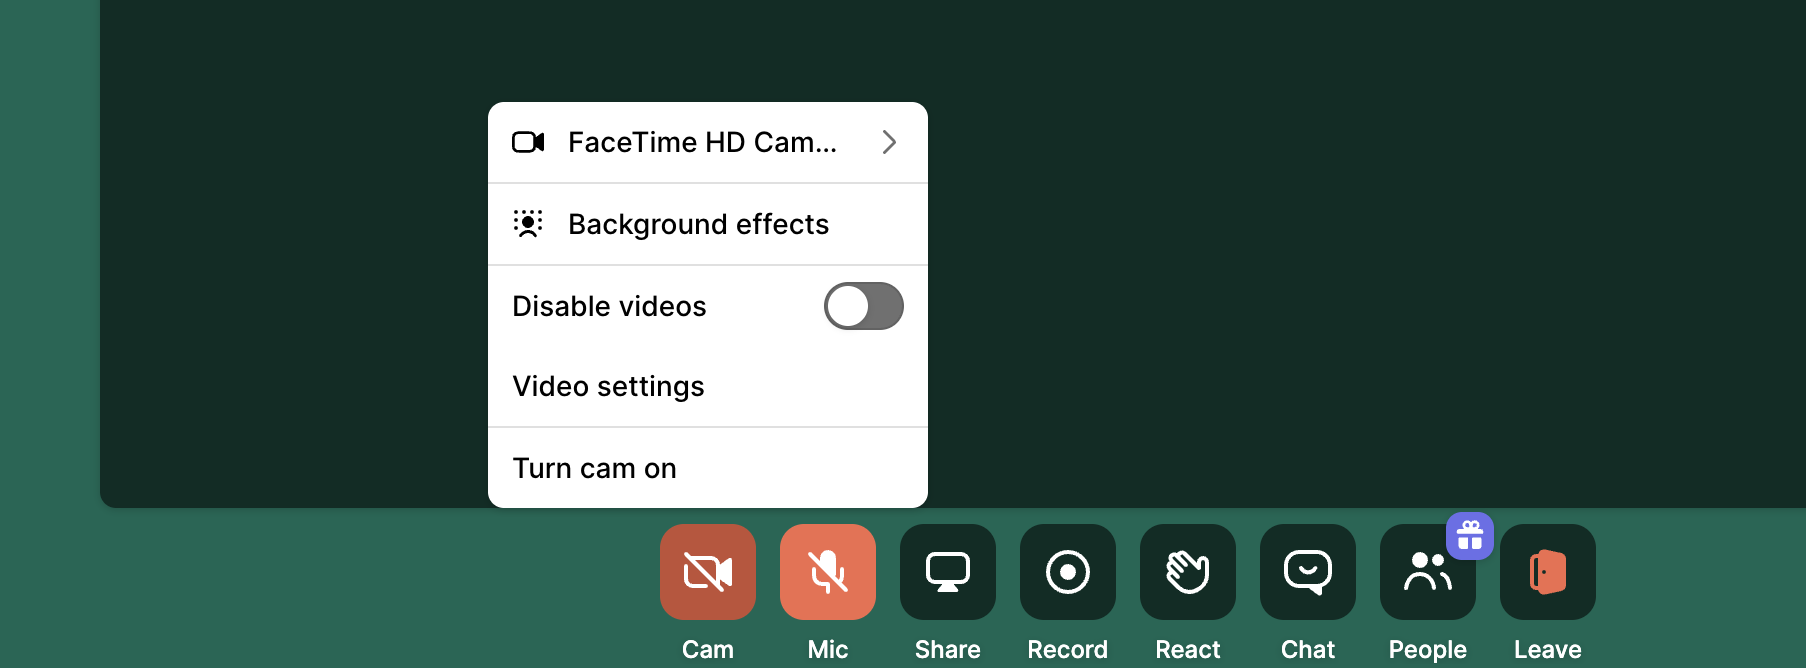Start recording with the Record icon
Screen dimensions: 1806x668
1067,572
